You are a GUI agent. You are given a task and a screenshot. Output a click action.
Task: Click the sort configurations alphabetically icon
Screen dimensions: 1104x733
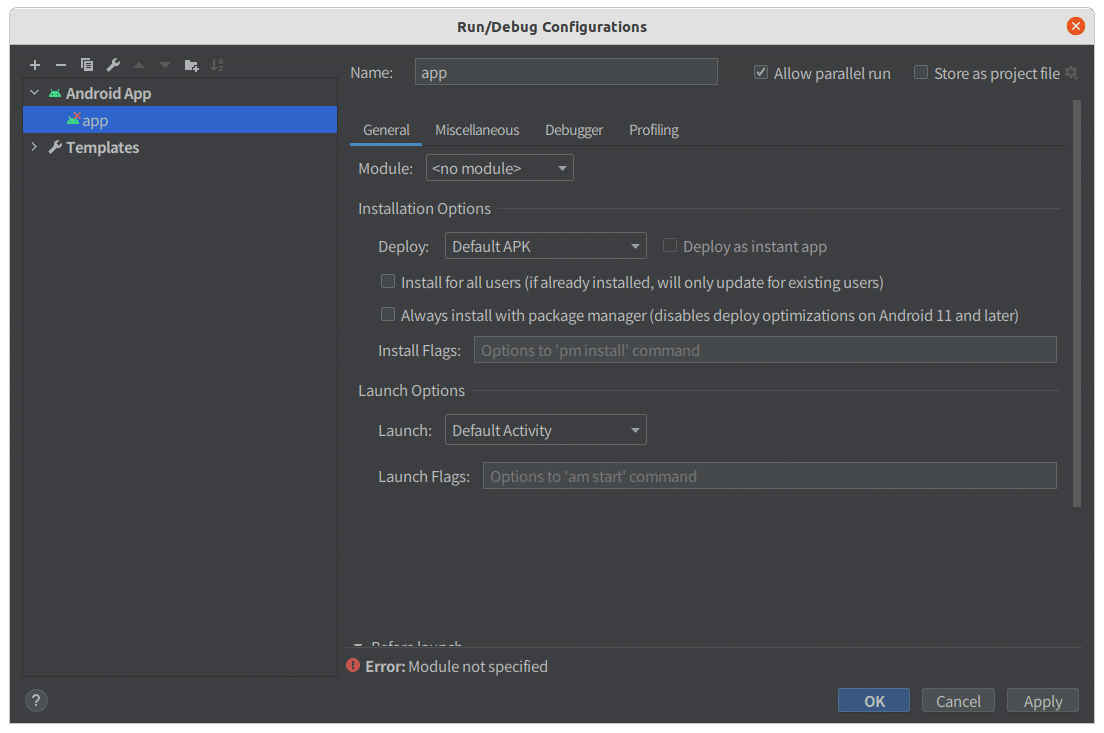click(217, 65)
